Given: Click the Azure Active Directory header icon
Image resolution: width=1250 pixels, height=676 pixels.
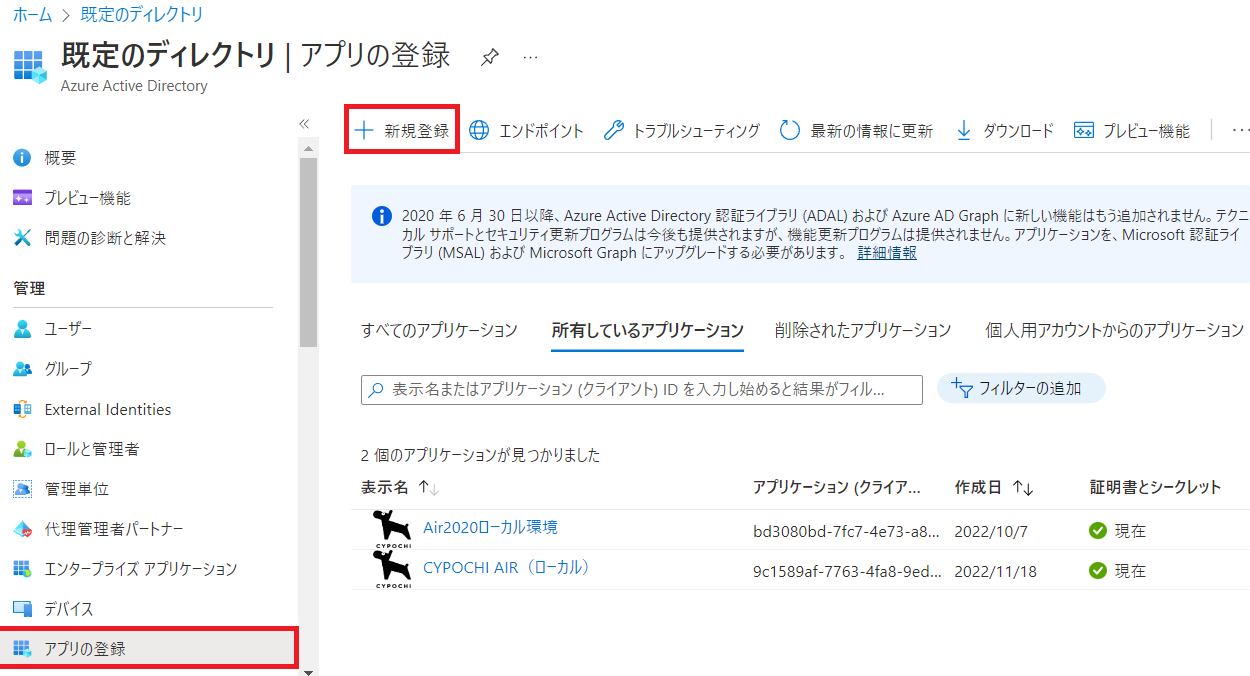Looking at the screenshot, I should tap(30, 66).
